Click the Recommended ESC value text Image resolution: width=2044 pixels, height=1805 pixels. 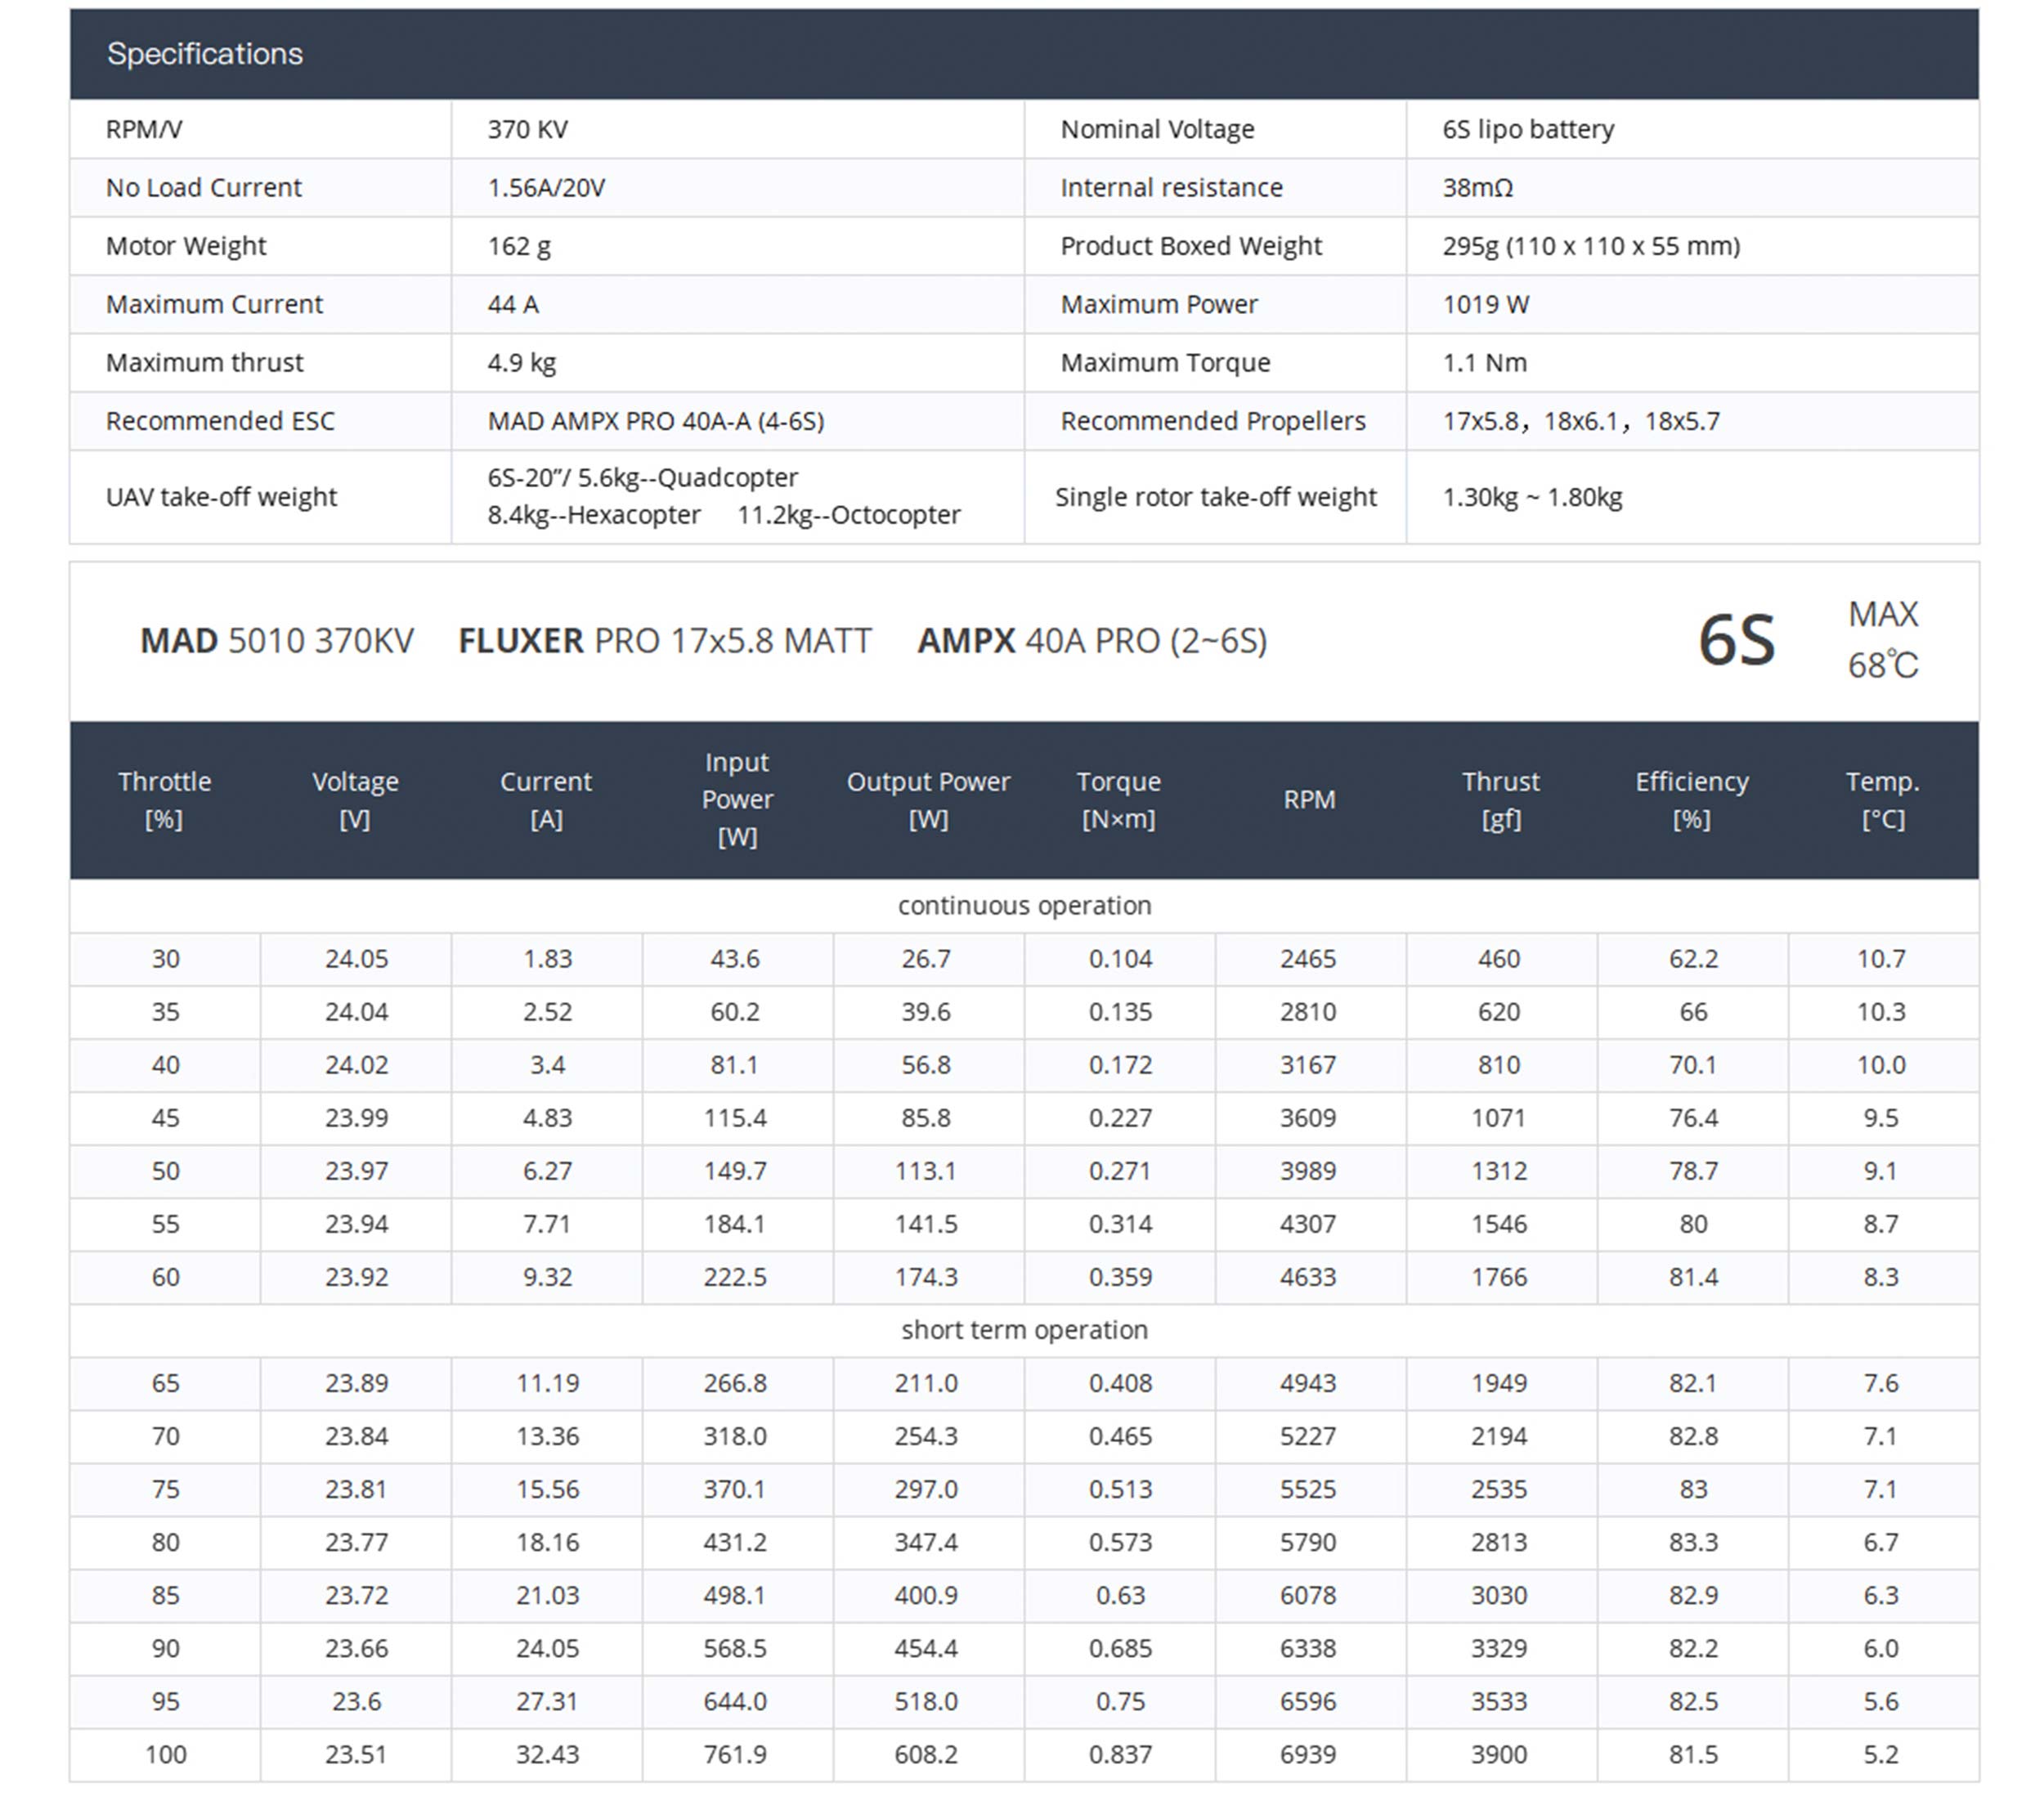click(x=655, y=421)
